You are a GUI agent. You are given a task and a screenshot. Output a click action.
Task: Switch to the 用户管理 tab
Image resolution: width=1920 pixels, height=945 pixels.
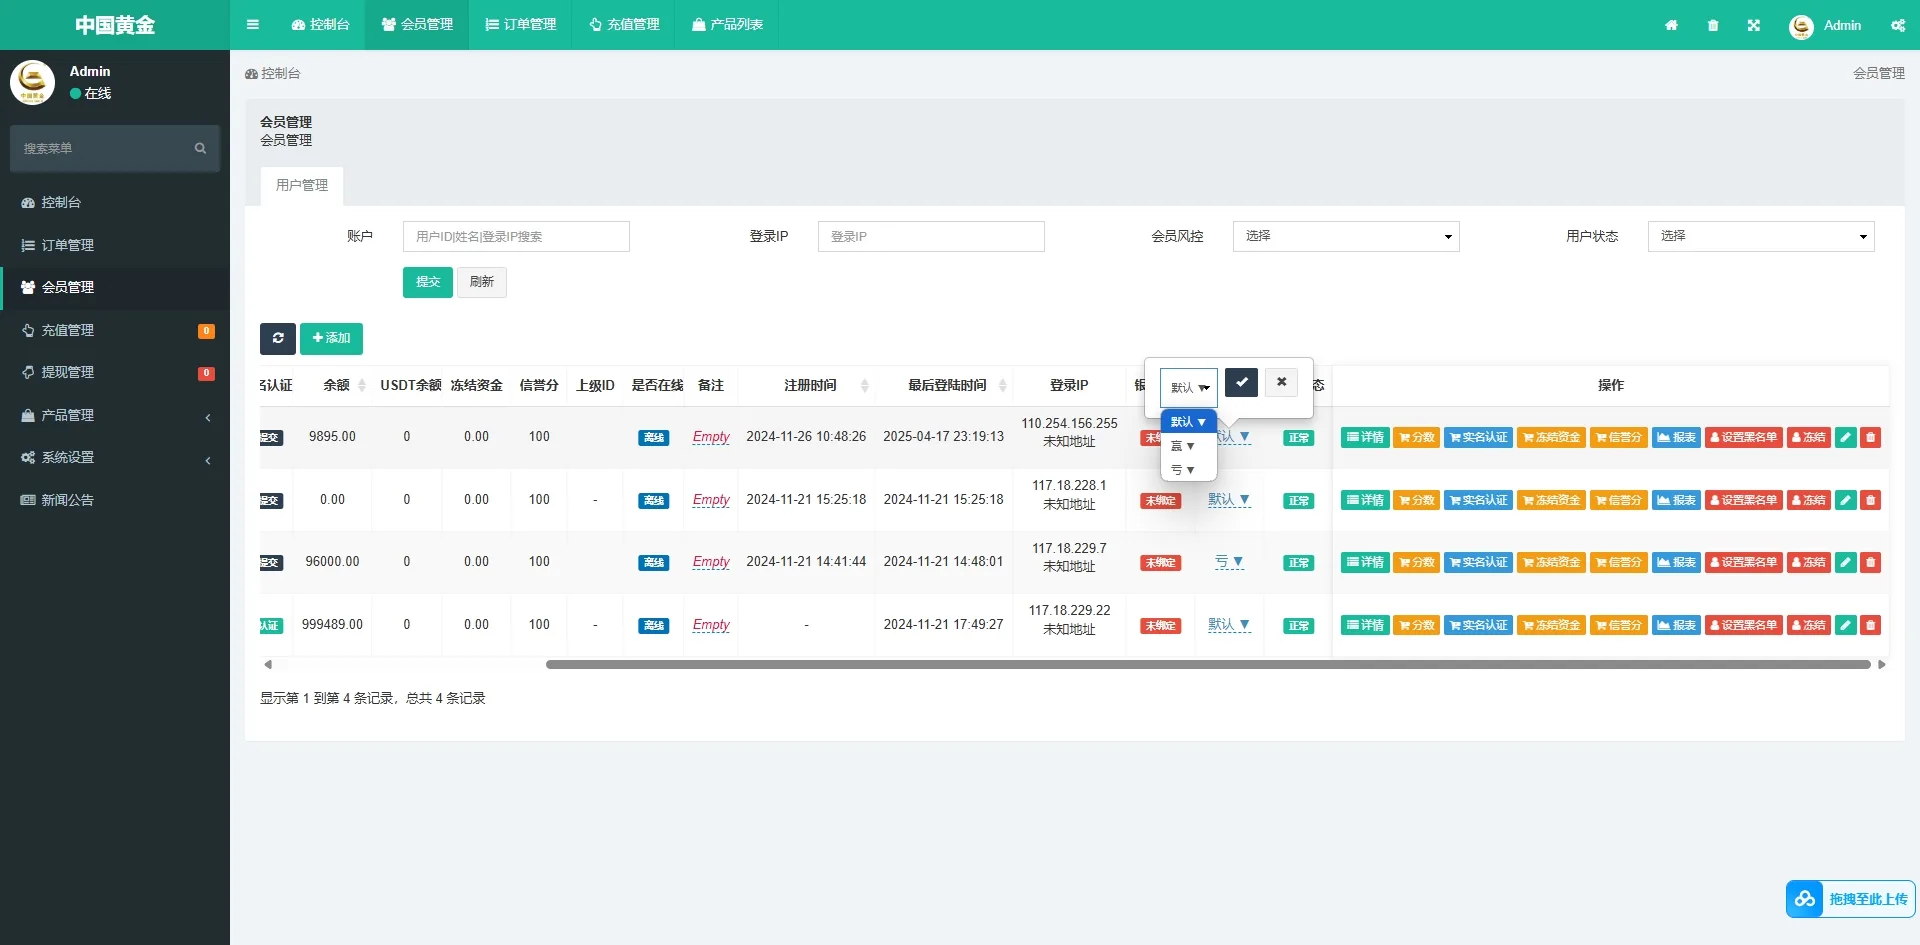(302, 185)
